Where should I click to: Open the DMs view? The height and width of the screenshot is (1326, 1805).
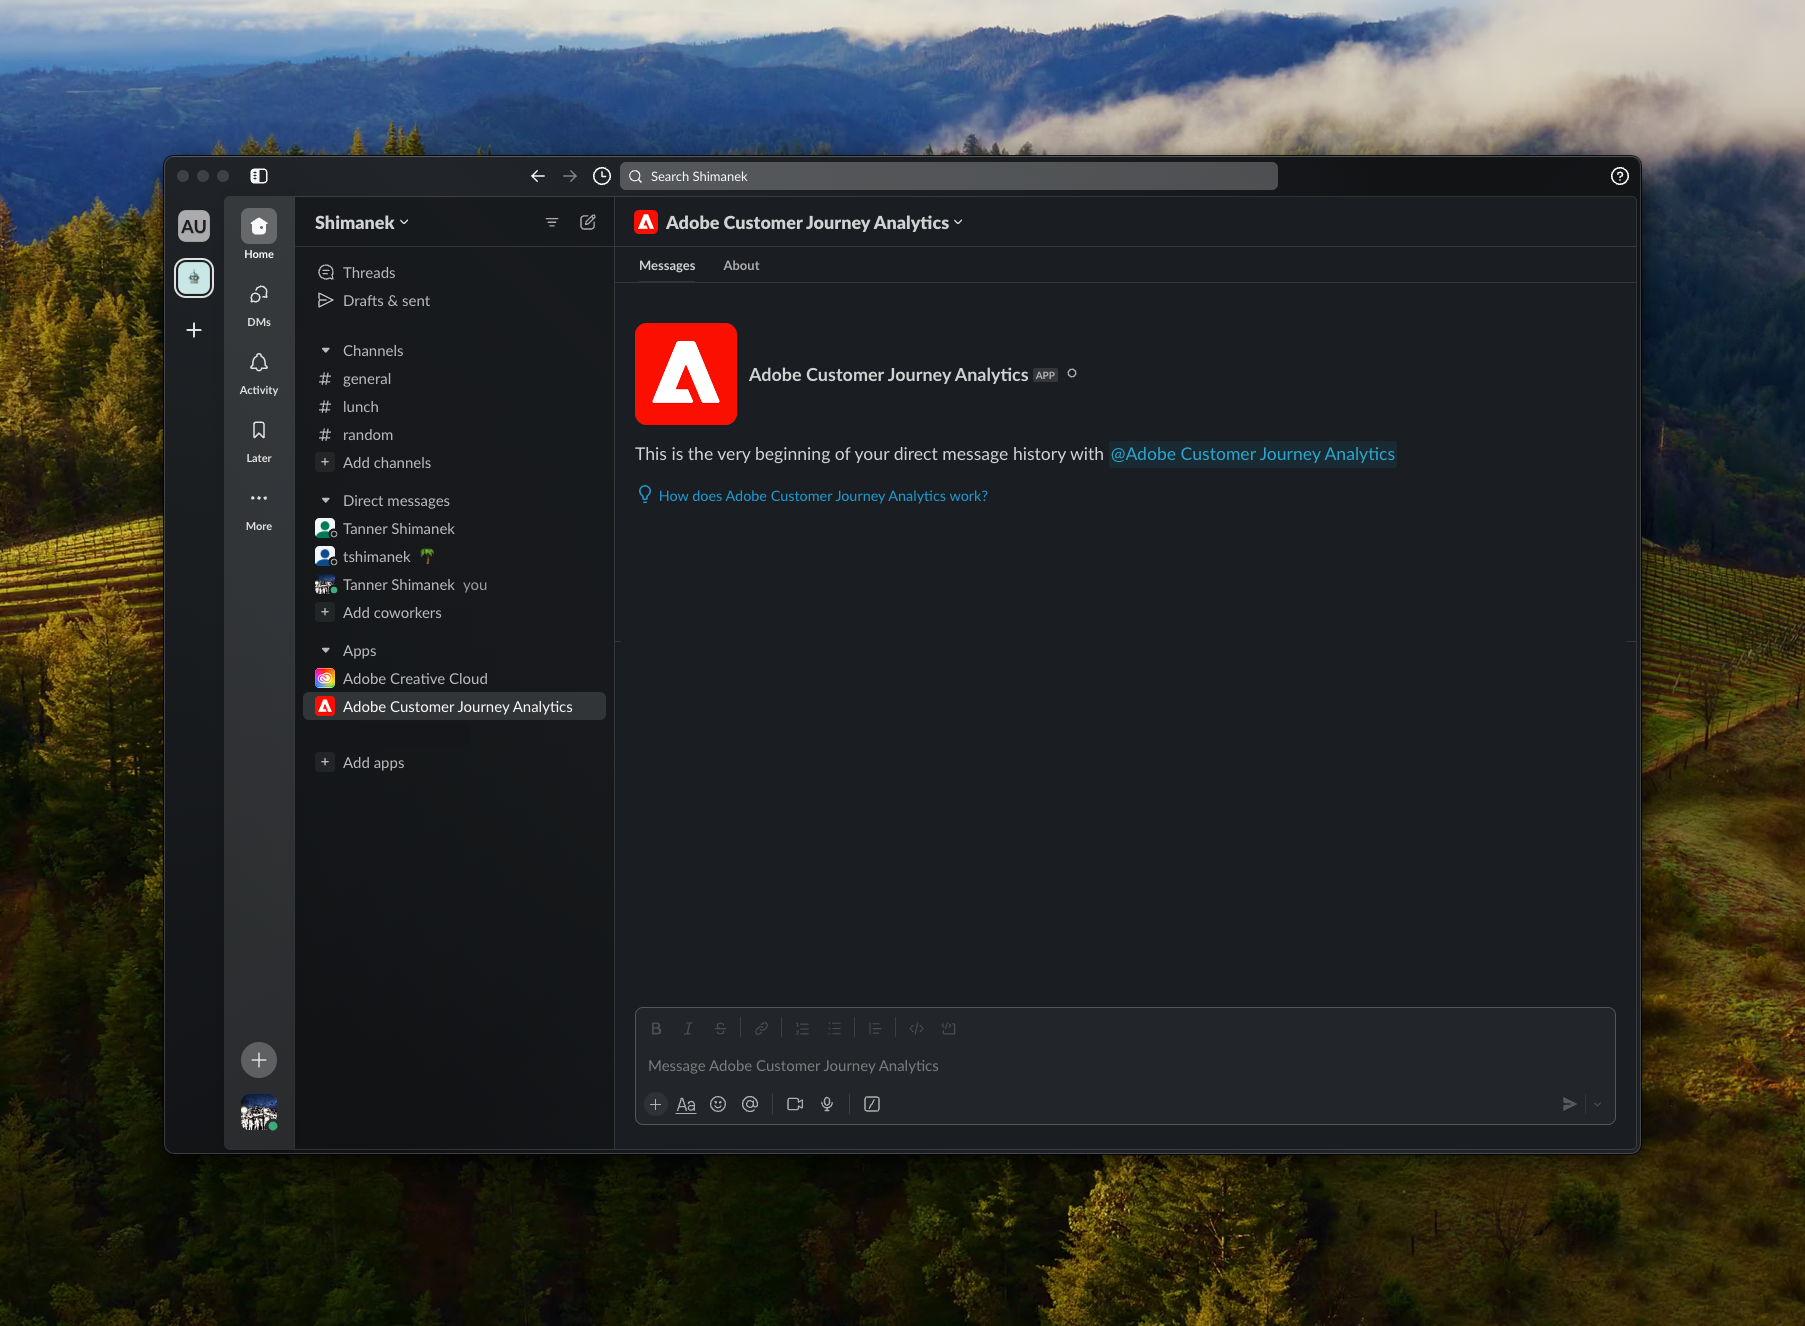click(259, 304)
